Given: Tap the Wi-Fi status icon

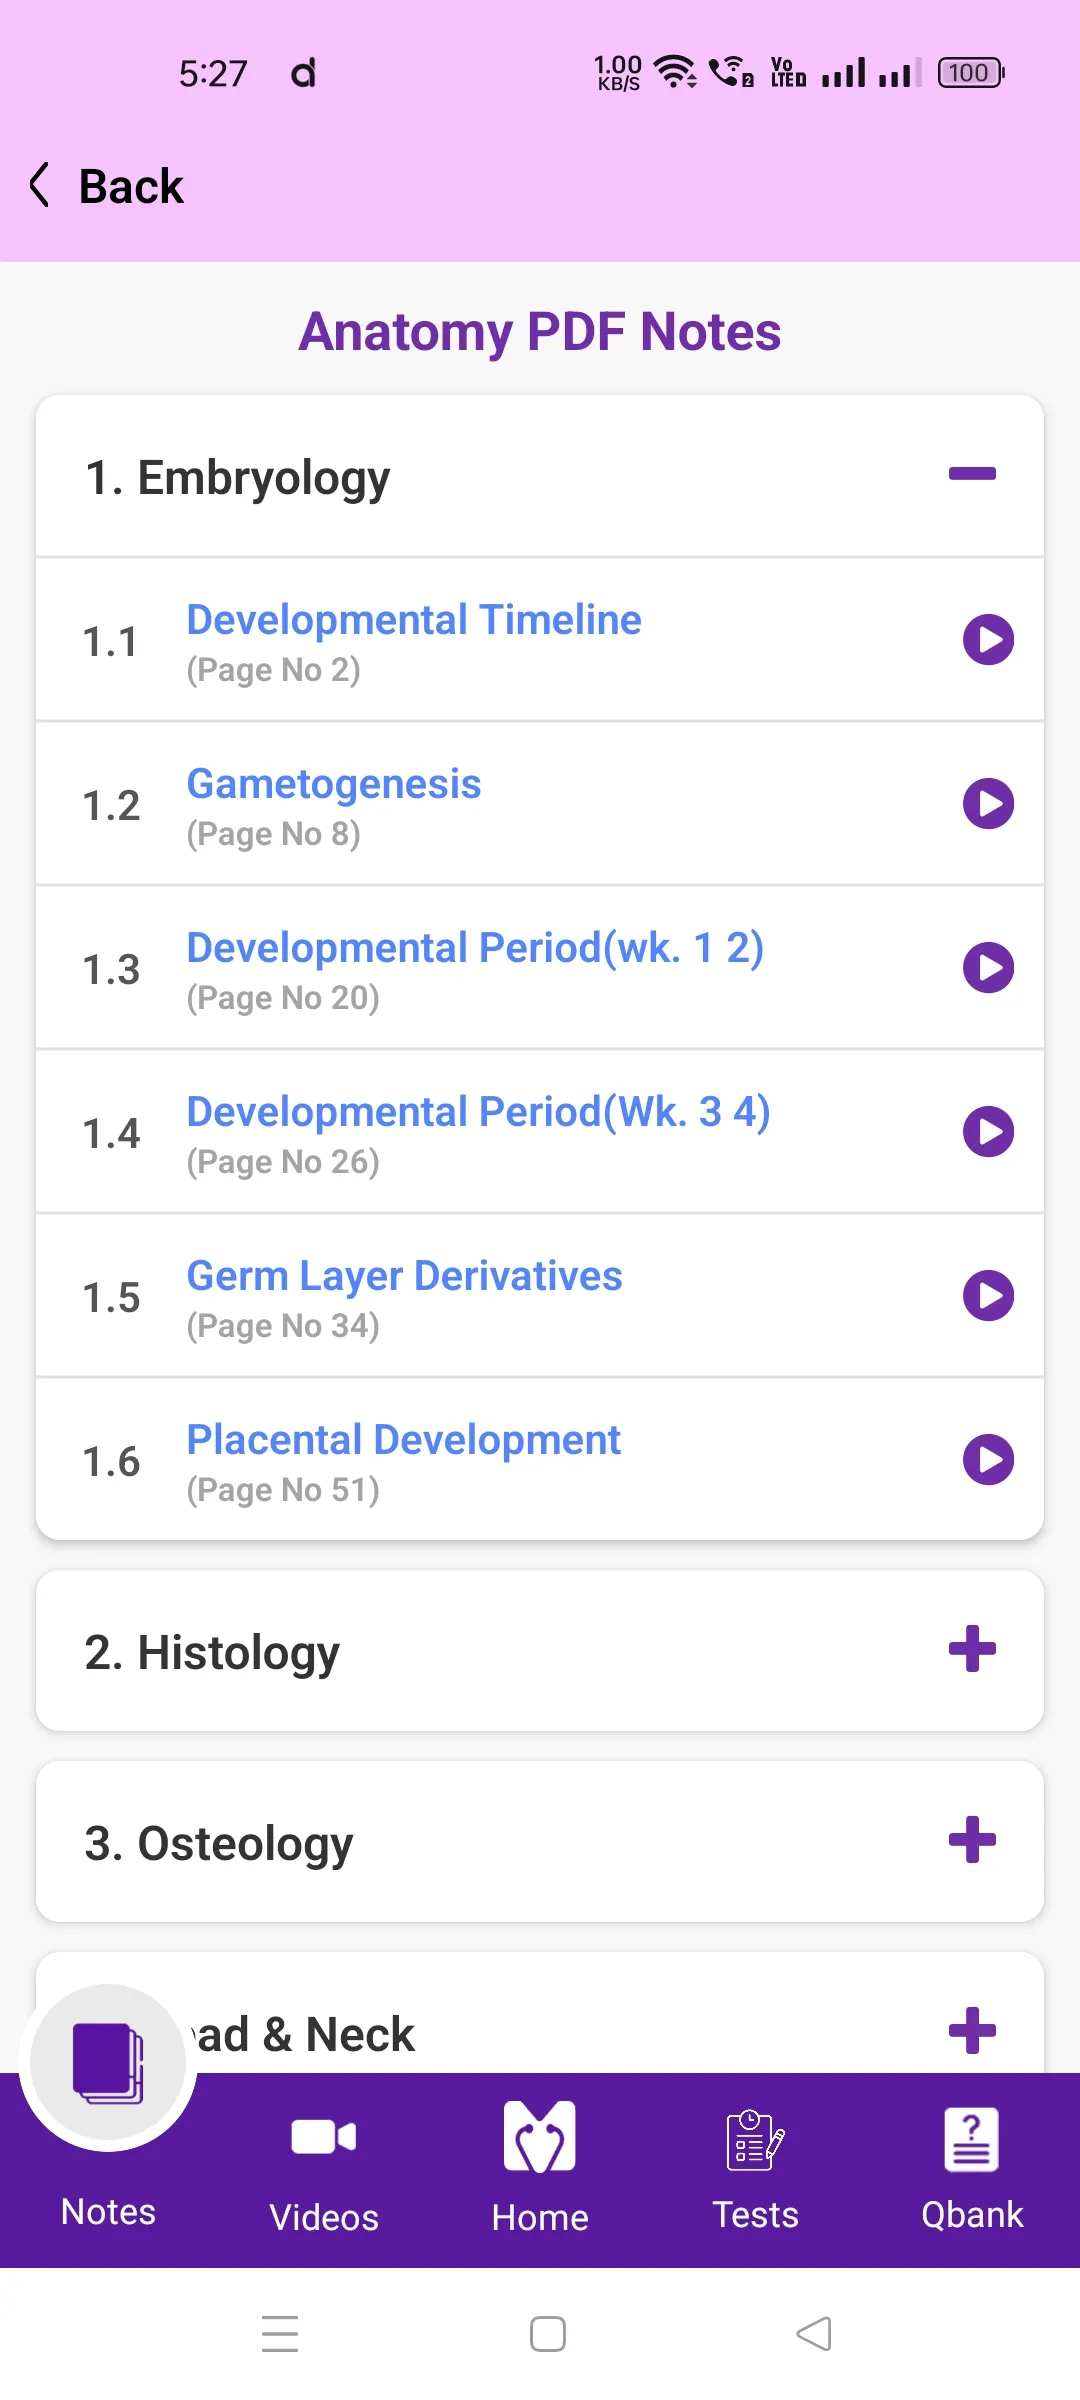Looking at the screenshot, I should tap(675, 71).
